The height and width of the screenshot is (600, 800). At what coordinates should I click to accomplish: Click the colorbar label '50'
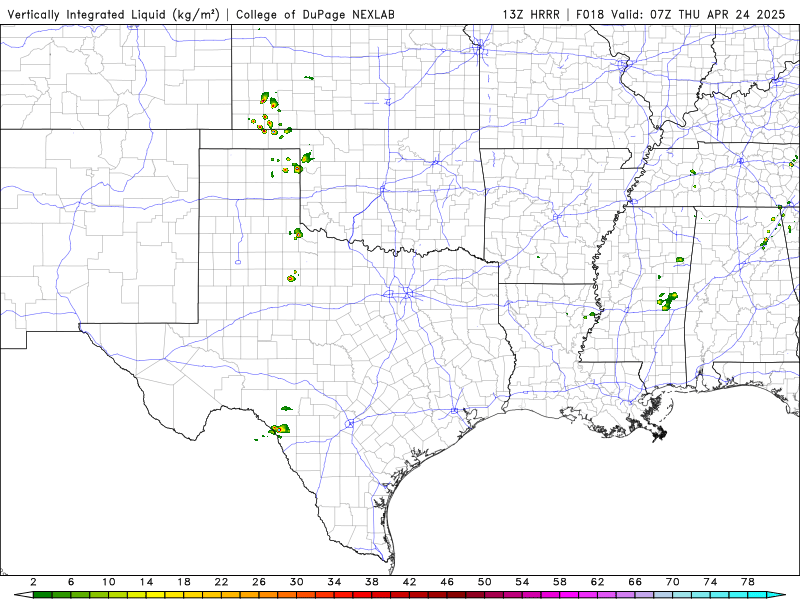tap(485, 582)
